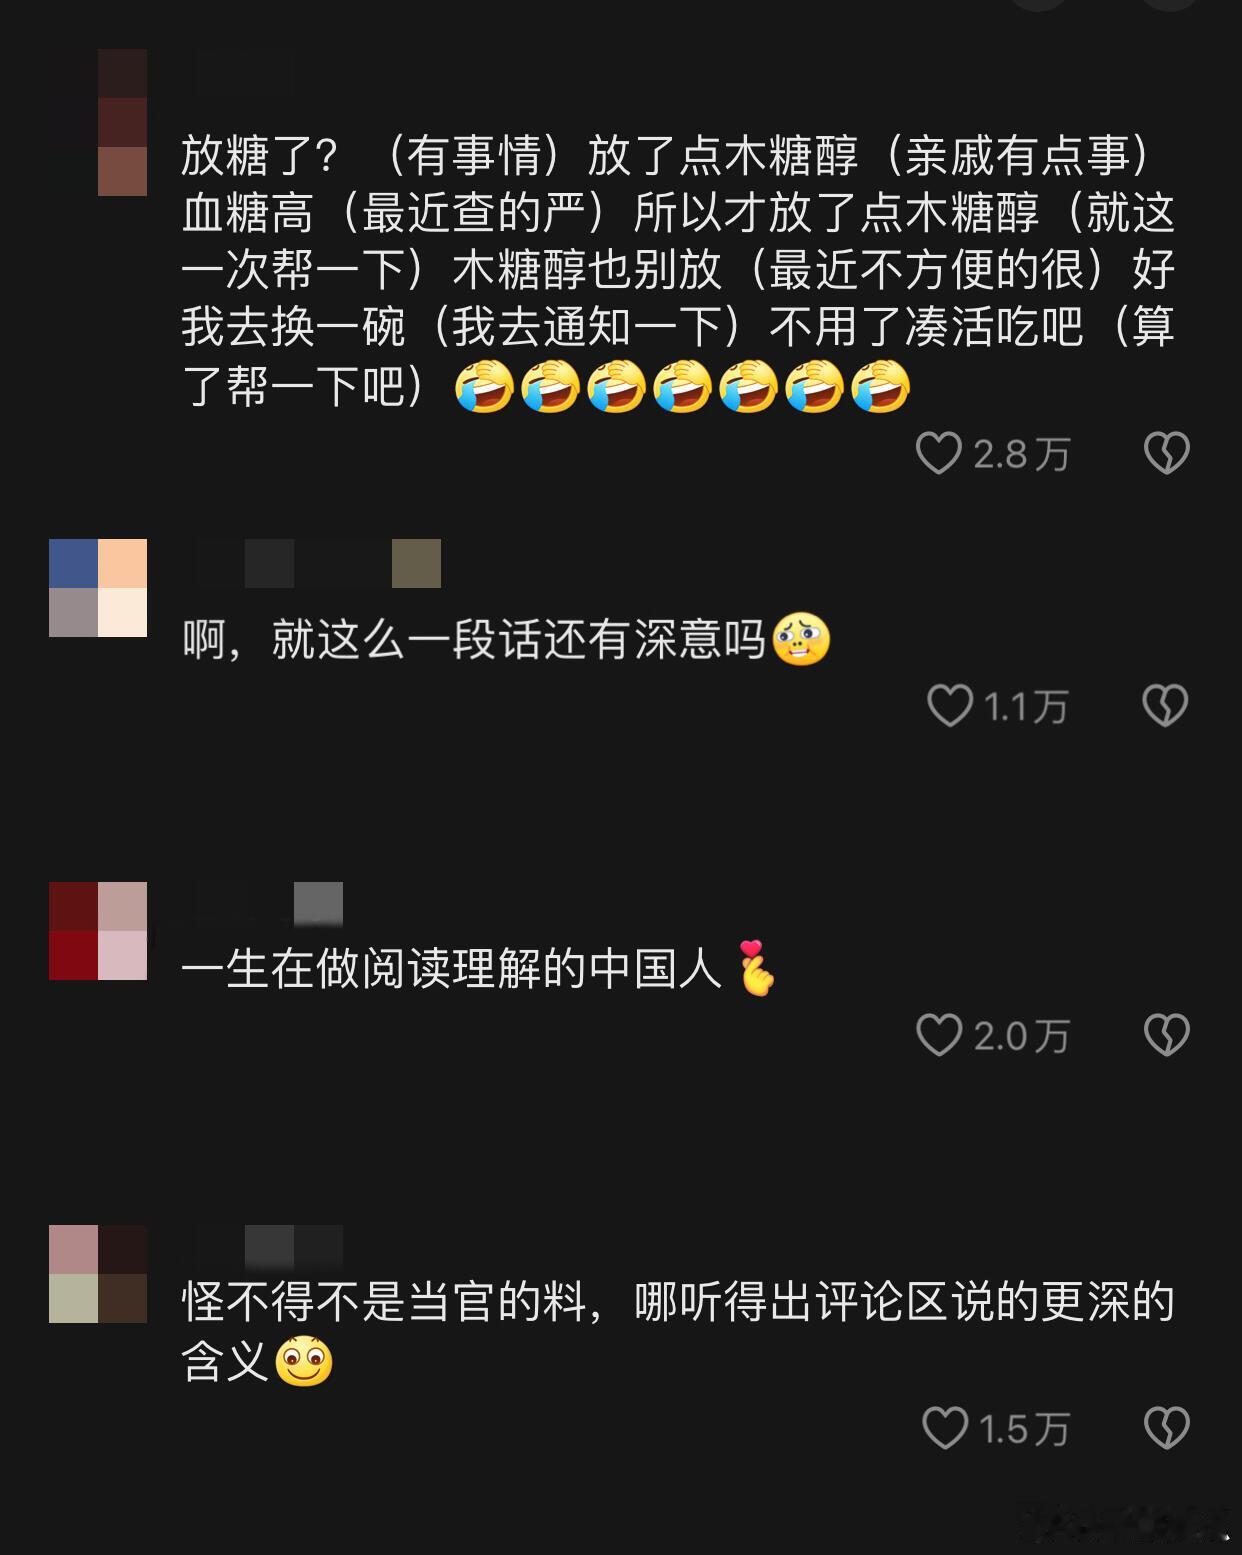This screenshot has height=1555, width=1242.
Task: Open profile of the red-pink avatar commenter
Action: click(98, 931)
